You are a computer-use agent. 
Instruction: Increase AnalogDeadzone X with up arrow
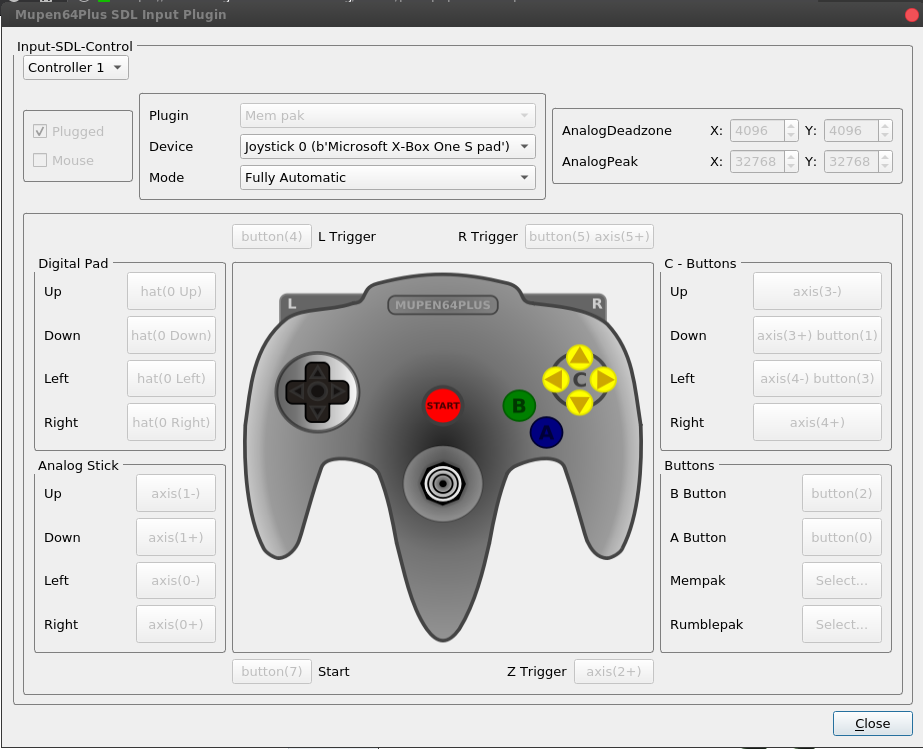pyautogui.click(x=791, y=125)
